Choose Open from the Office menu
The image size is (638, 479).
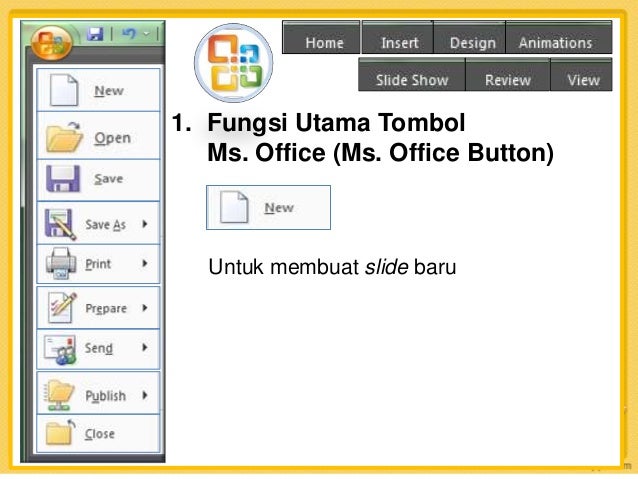point(98,136)
